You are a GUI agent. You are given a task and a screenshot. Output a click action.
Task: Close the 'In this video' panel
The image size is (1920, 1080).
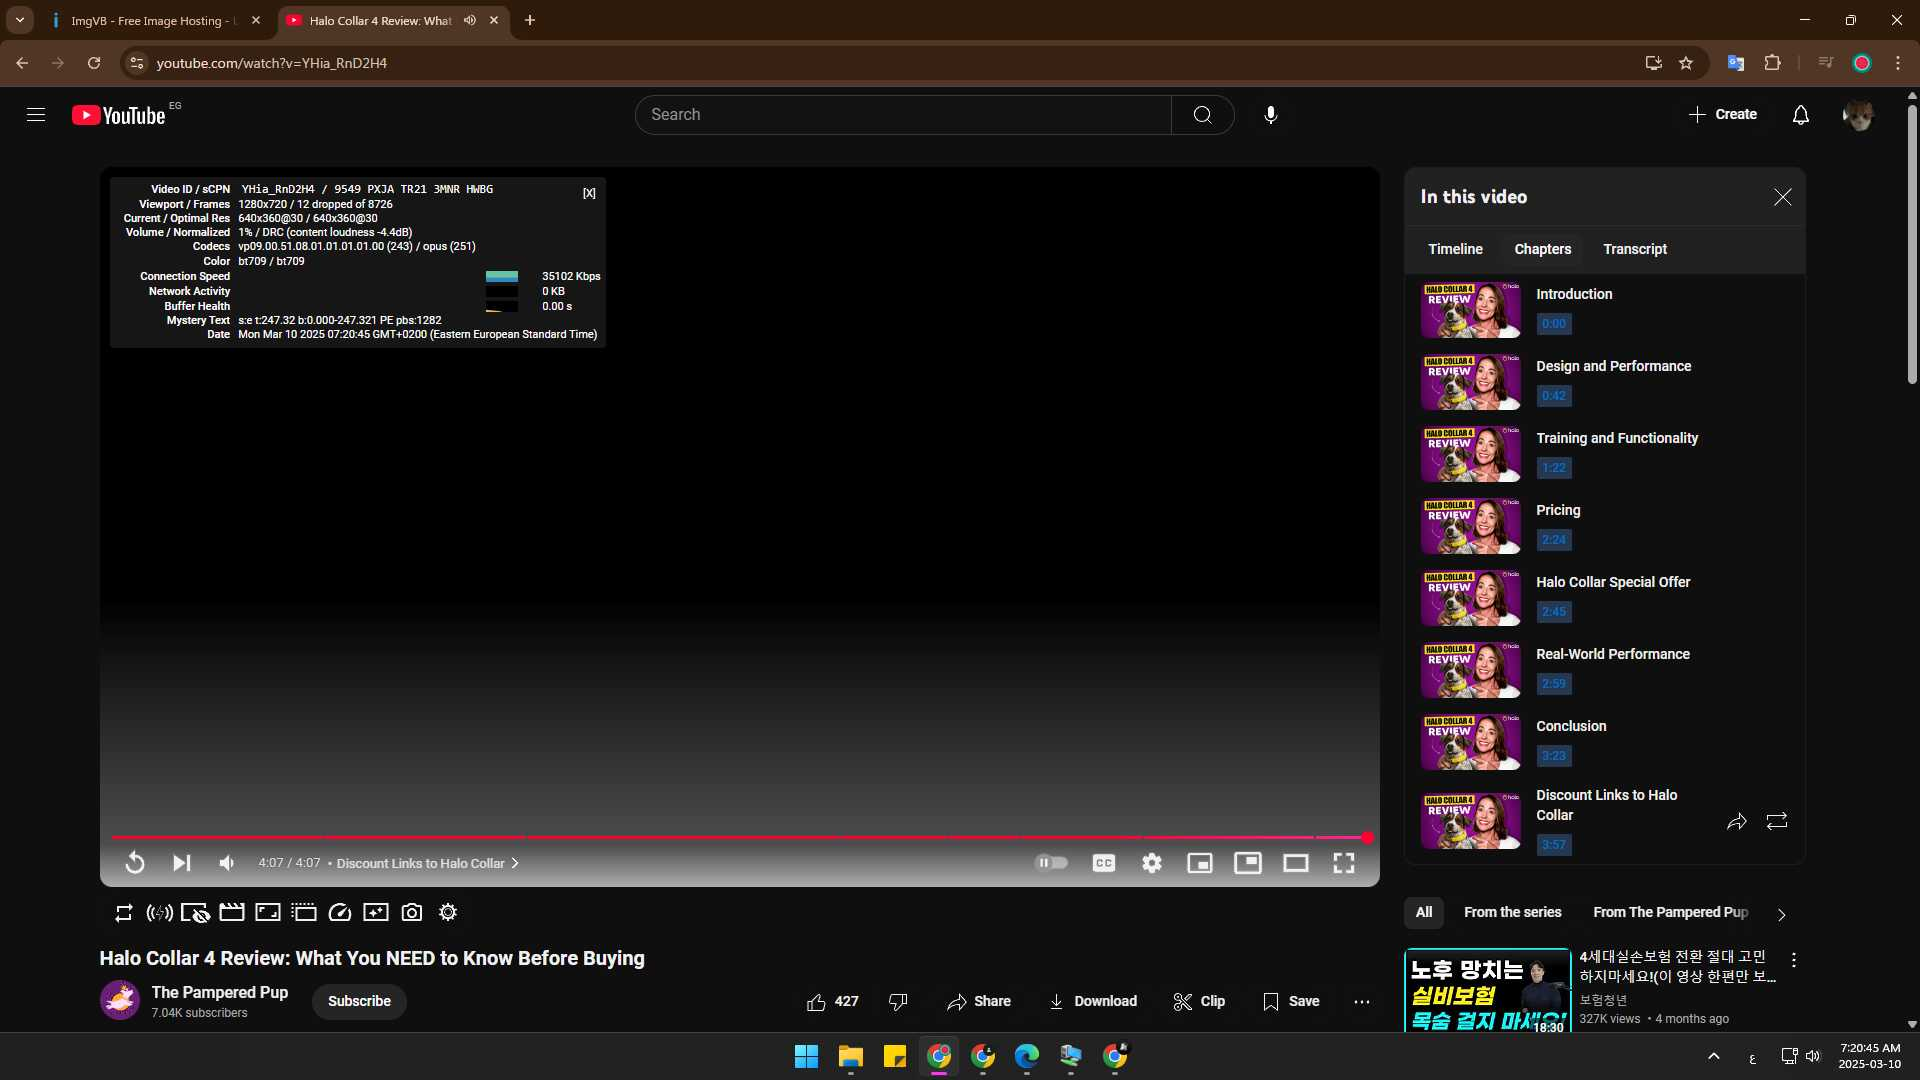point(1782,197)
